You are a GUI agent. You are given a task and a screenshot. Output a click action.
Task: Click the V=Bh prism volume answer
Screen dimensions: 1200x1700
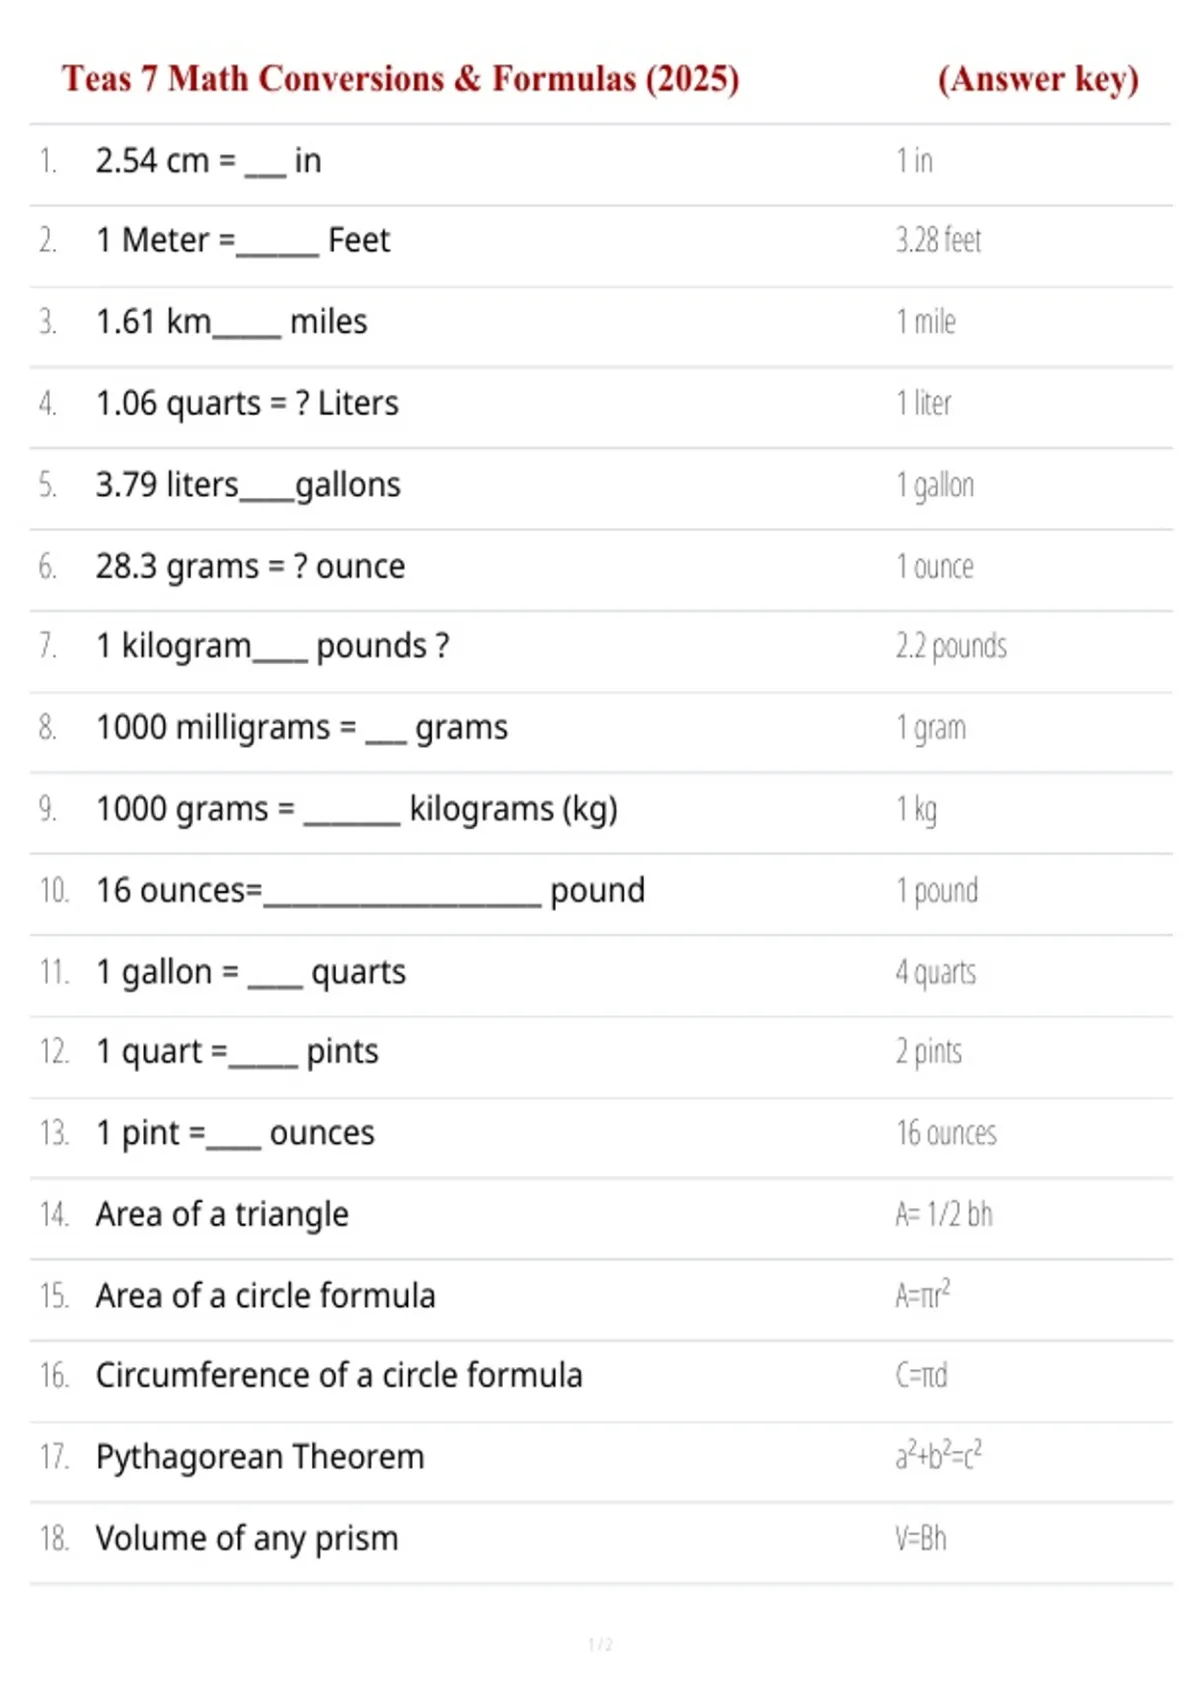pyautogui.click(x=920, y=1539)
